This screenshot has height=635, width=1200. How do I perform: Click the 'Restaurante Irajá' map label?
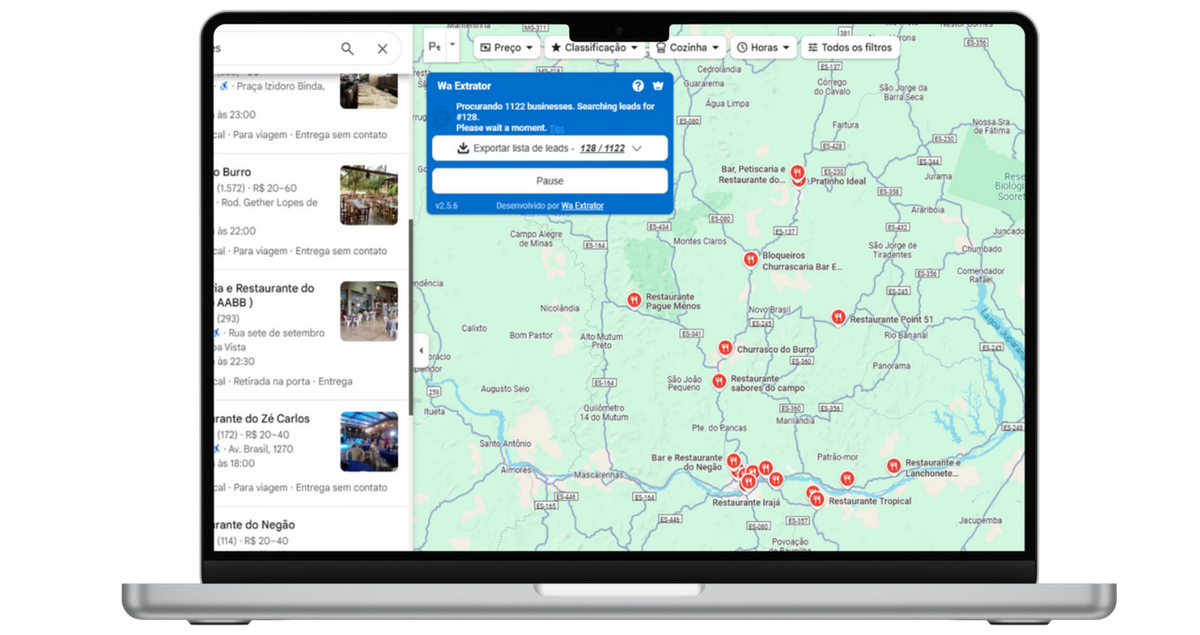(x=746, y=503)
